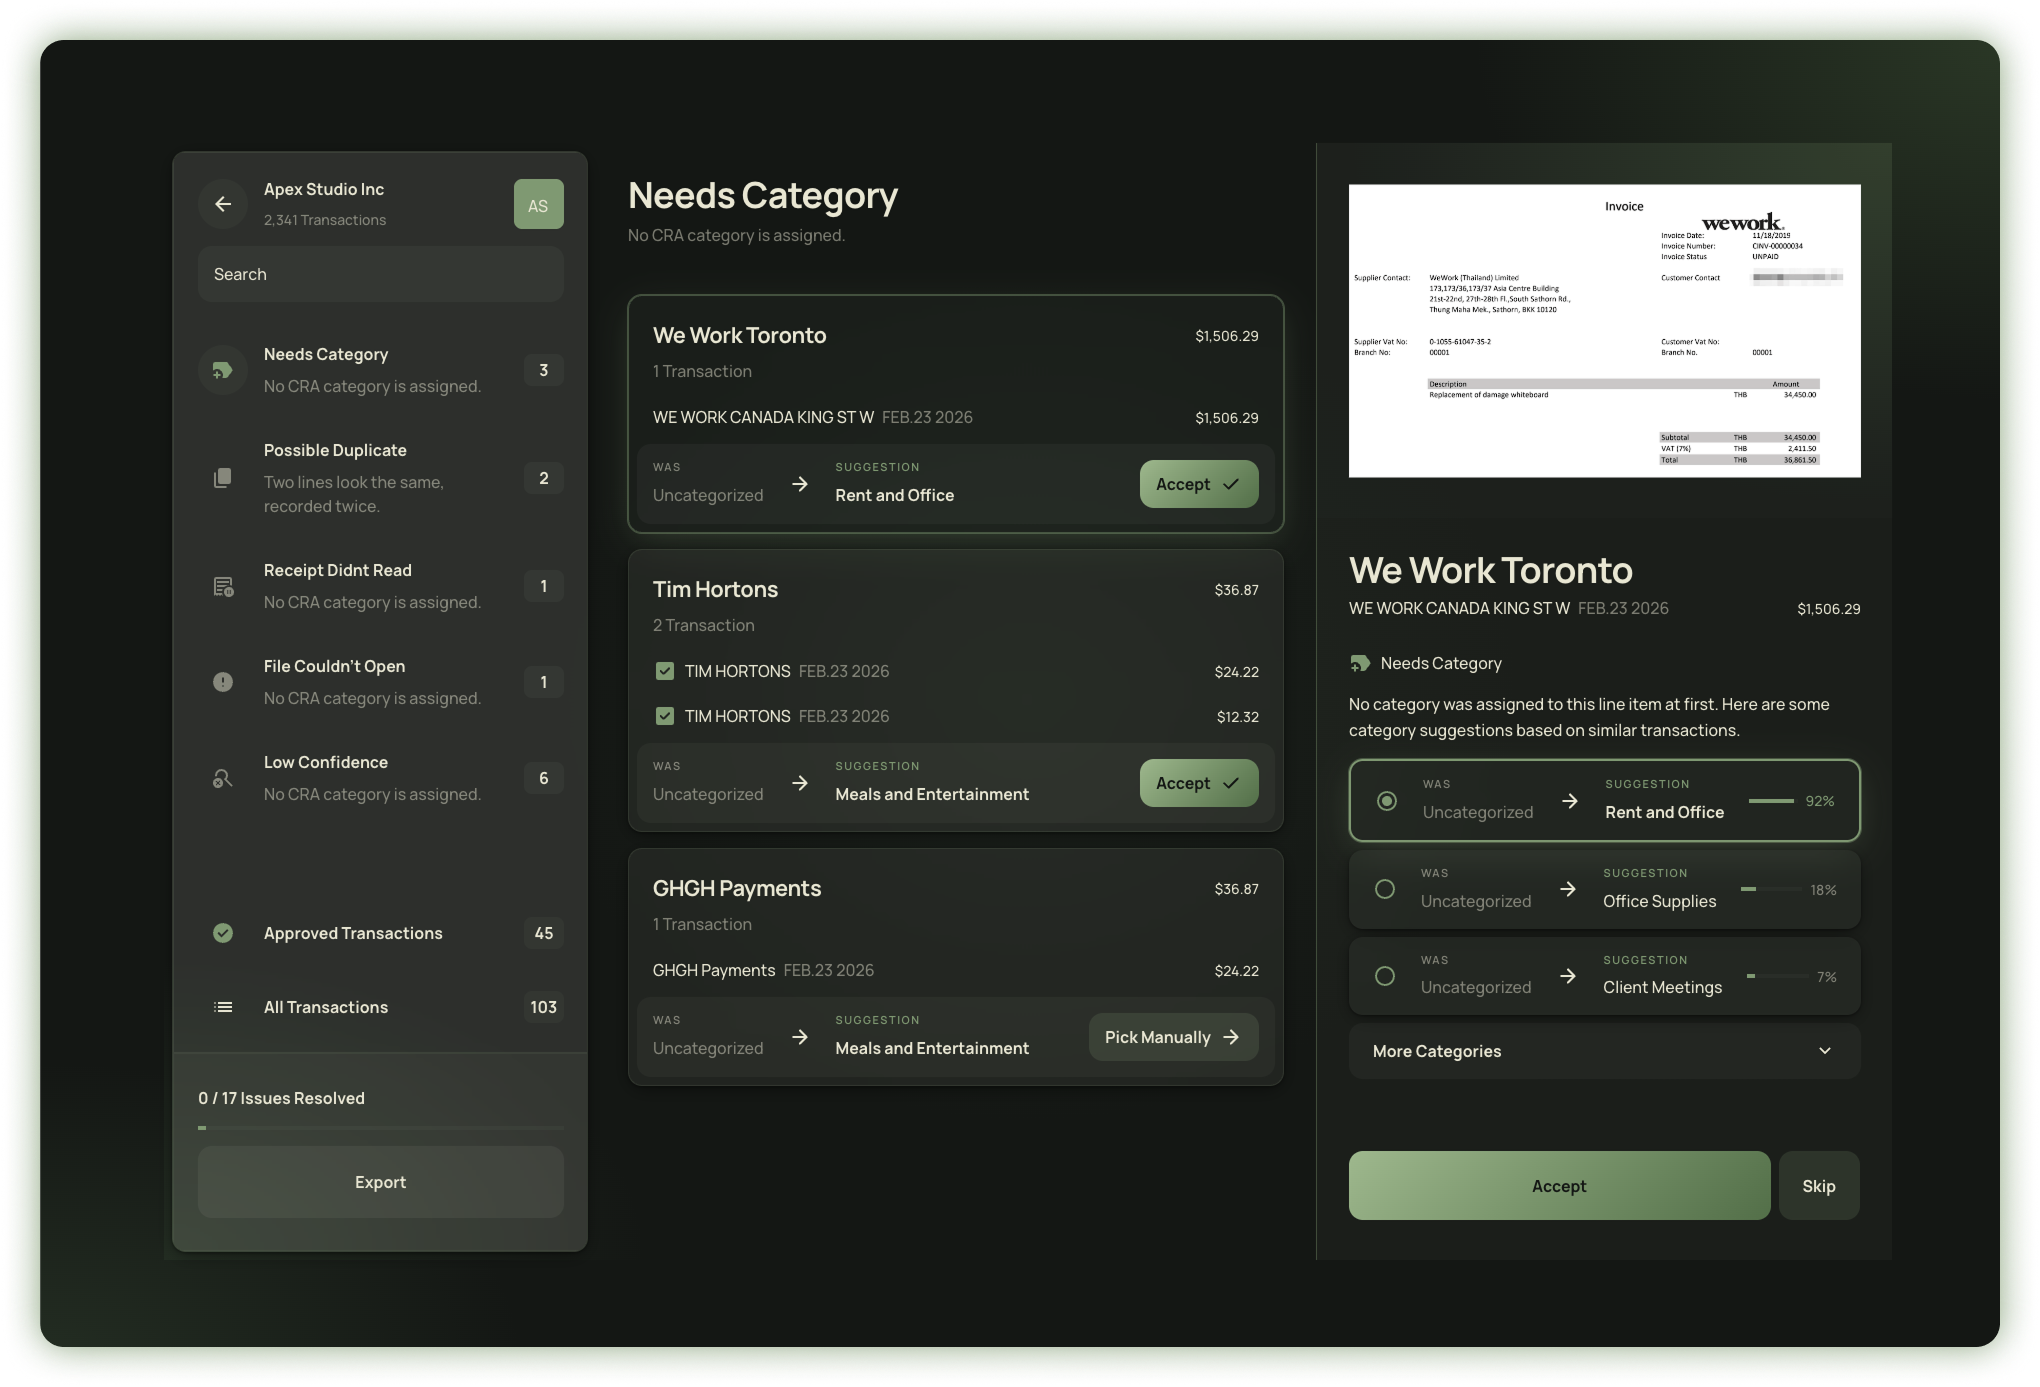The height and width of the screenshot is (1387, 2040).
Task: Open the File Couldn't Open issue list
Action: click(381, 682)
